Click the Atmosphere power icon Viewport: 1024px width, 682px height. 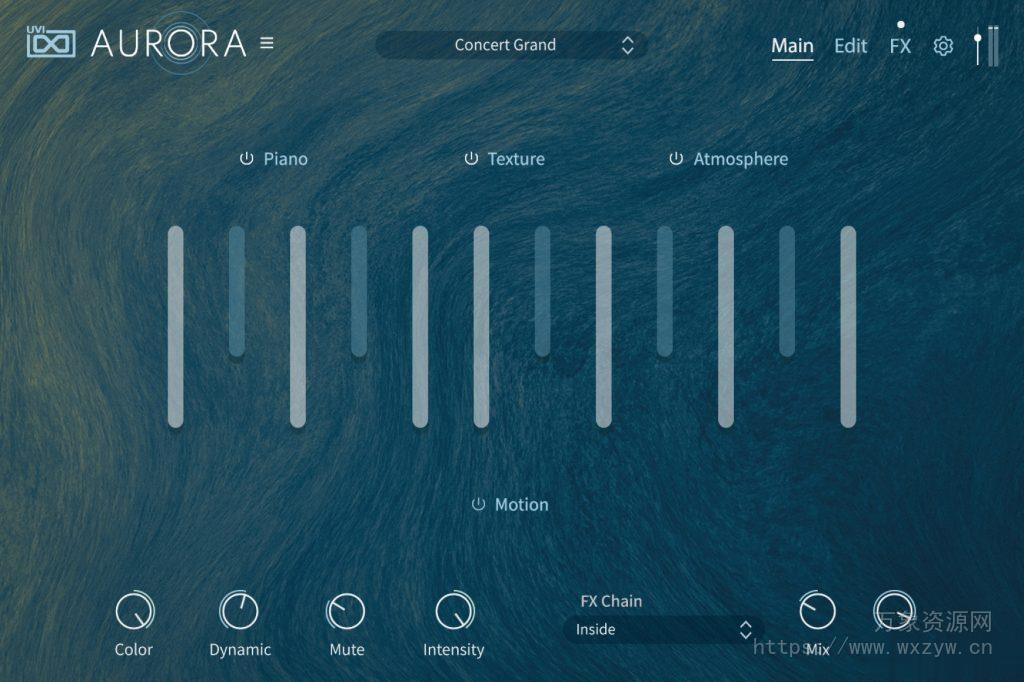(x=677, y=158)
